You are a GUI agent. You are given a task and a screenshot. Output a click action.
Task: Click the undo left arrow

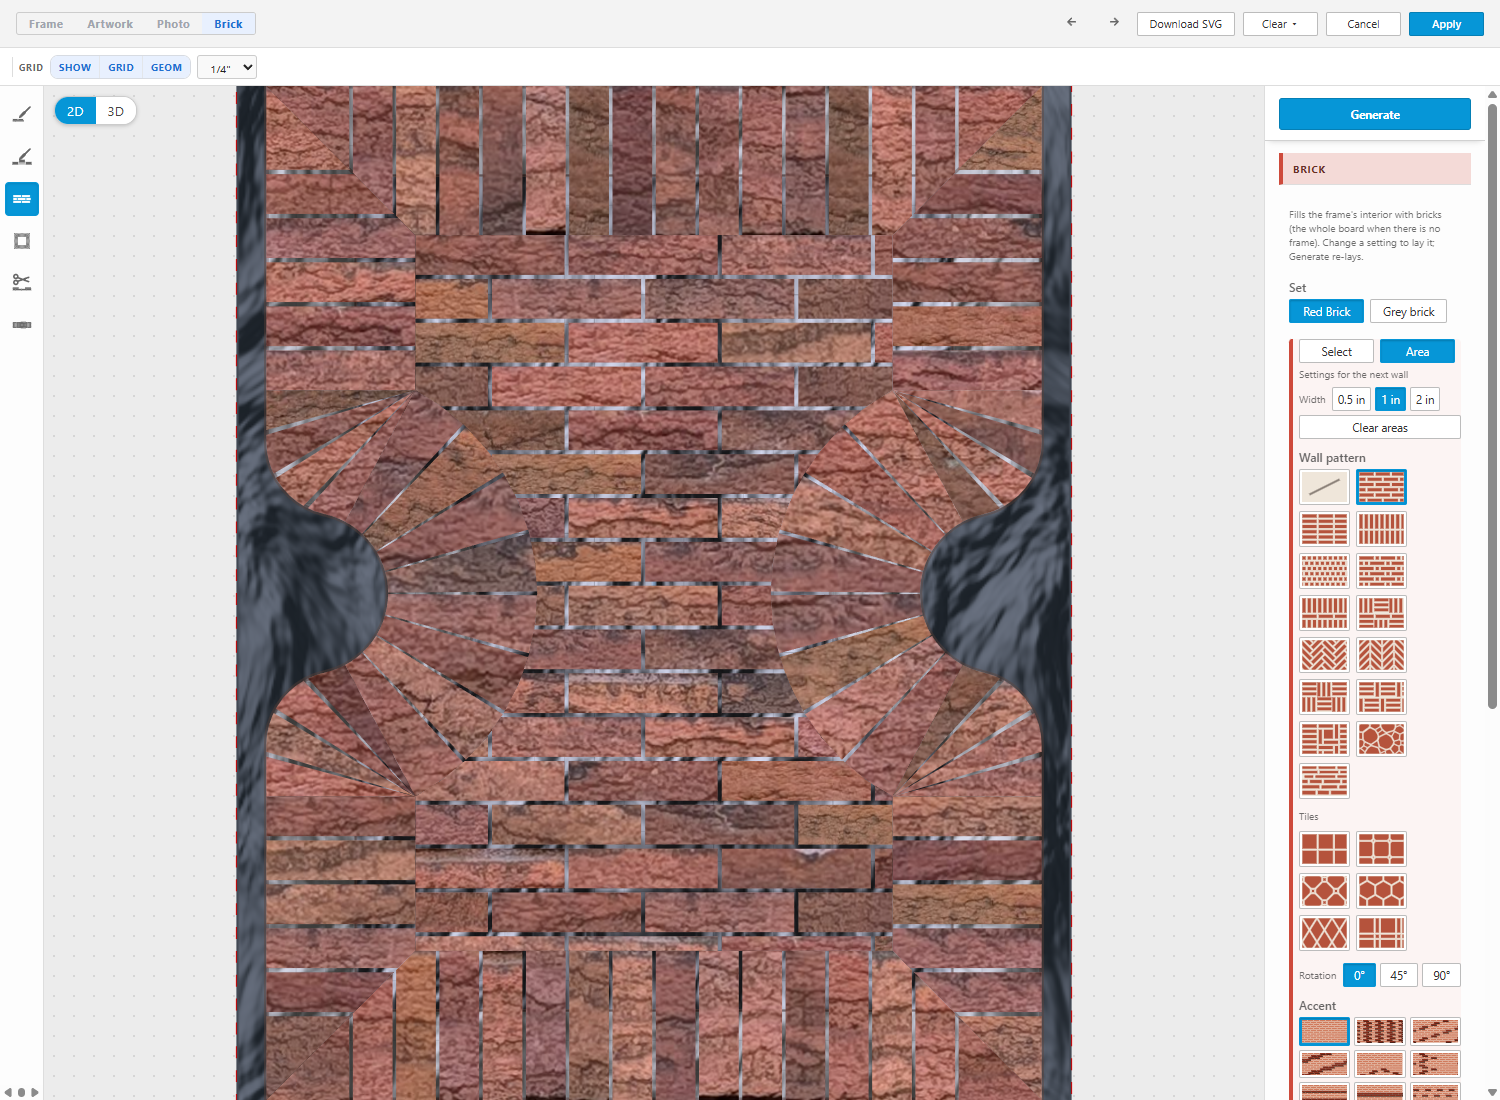pos(1072,23)
